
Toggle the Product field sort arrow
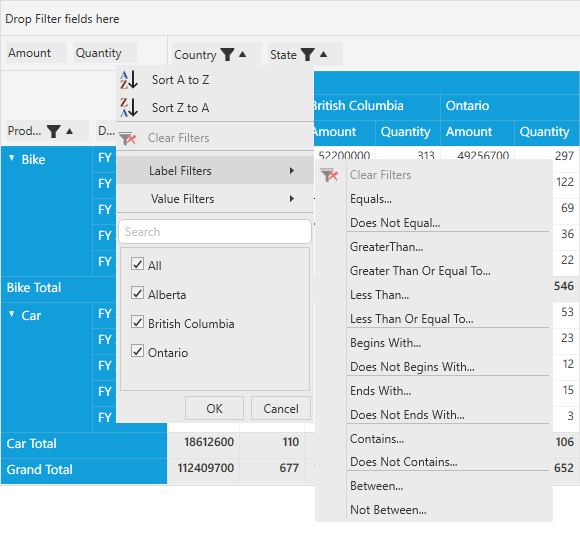(70, 131)
